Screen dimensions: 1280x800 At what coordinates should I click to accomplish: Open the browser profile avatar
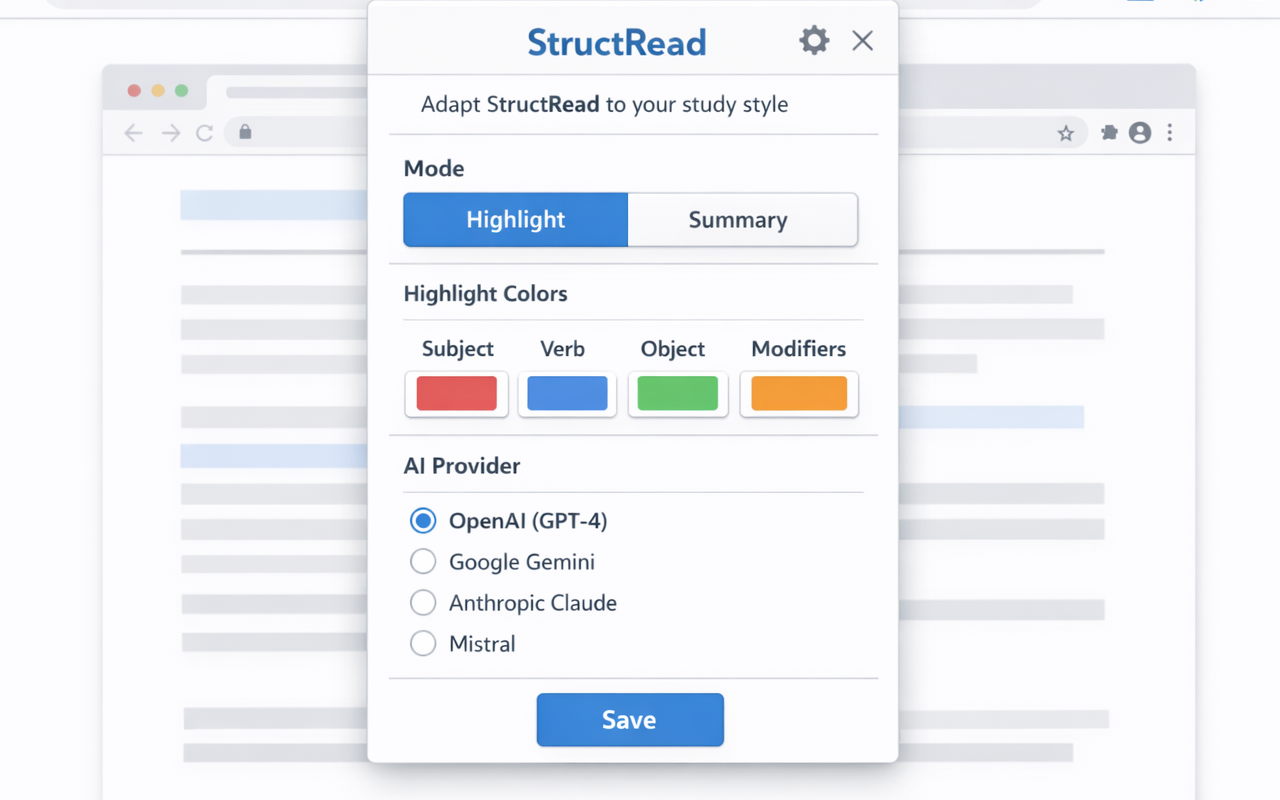coord(1140,133)
